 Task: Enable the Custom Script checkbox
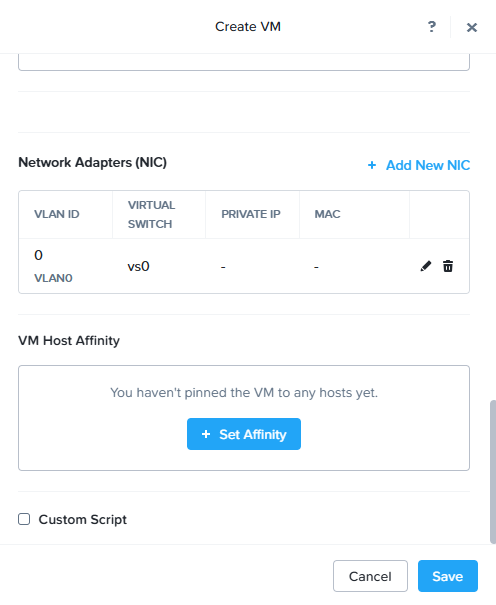(x=24, y=519)
